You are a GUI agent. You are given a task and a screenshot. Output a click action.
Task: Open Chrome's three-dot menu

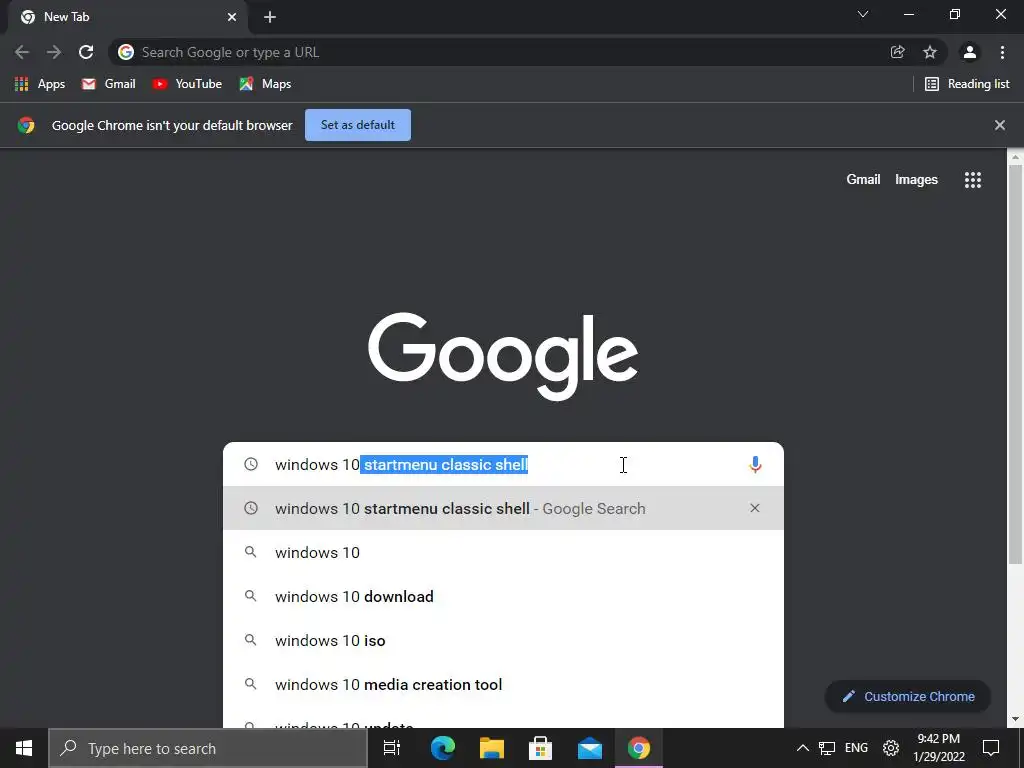point(1002,52)
